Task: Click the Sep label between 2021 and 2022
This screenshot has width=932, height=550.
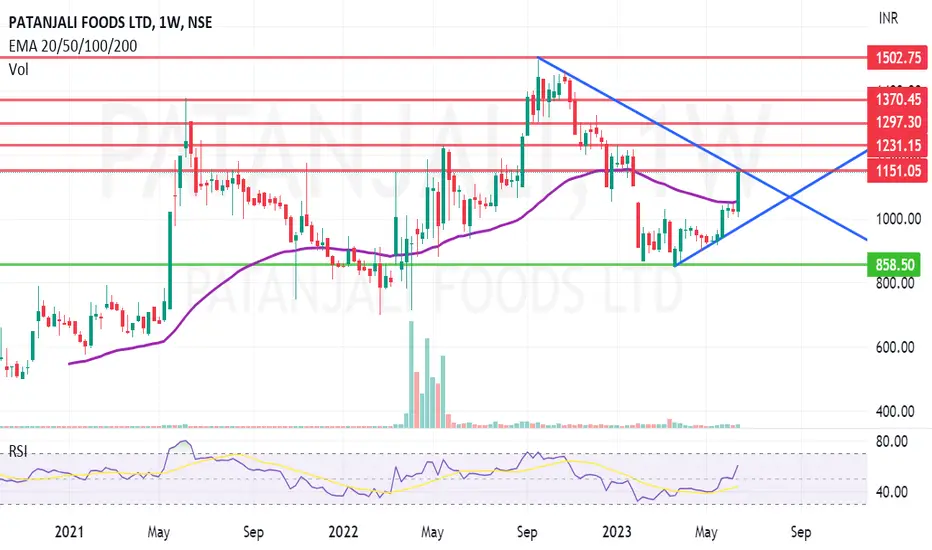Action: tap(253, 532)
